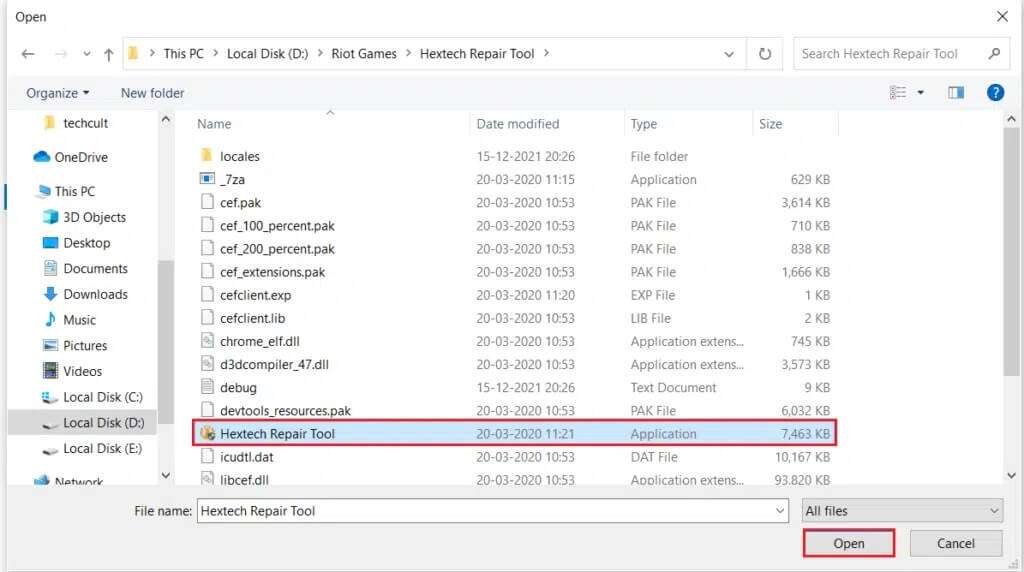The height and width of the screenshot is (572, 1024).
Task: Sort by Size column header
Action: pyautogui.click(x=770, y=124)
